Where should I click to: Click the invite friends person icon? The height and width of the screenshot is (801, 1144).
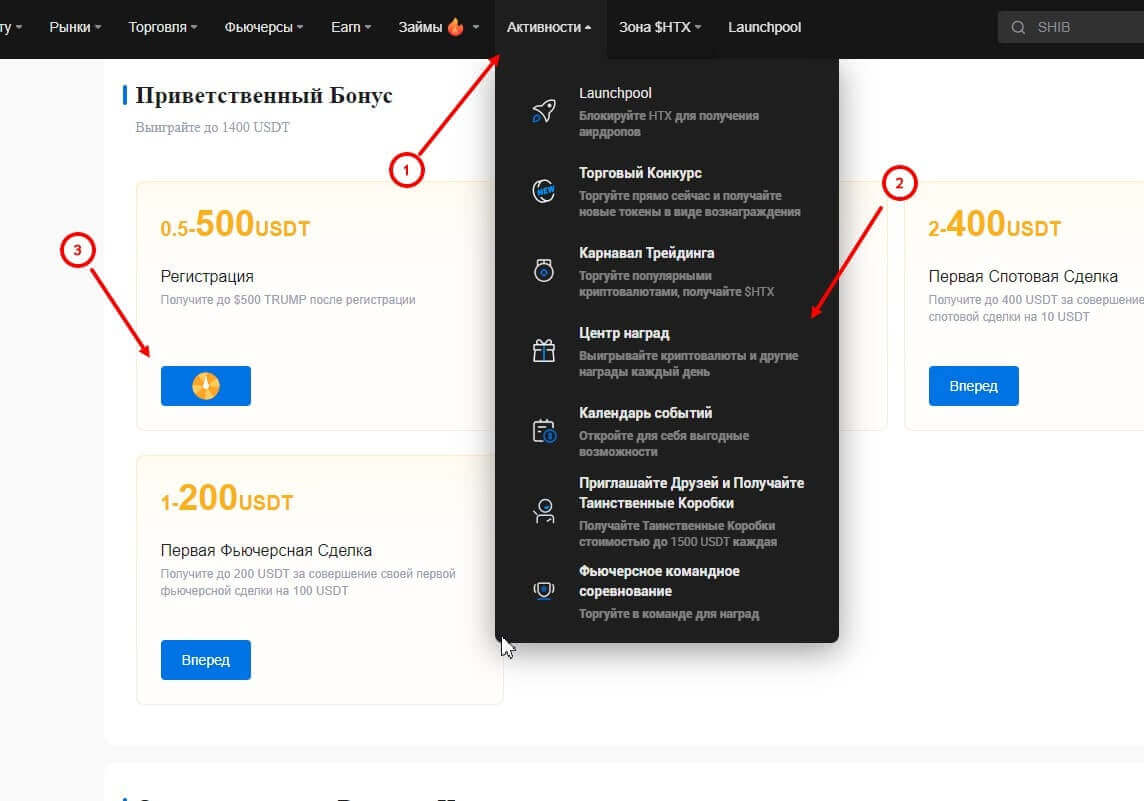click(544, 512)
